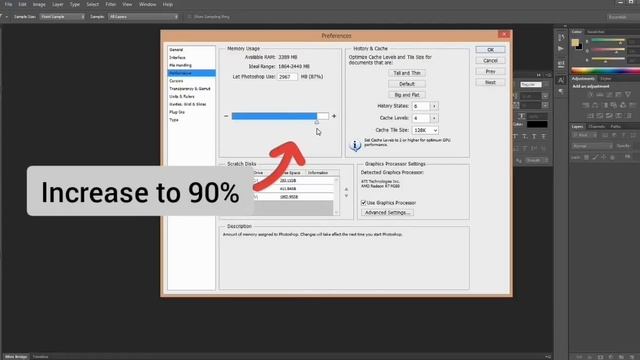Open the Cache Levels arrow dropdown

pos(434,118)
